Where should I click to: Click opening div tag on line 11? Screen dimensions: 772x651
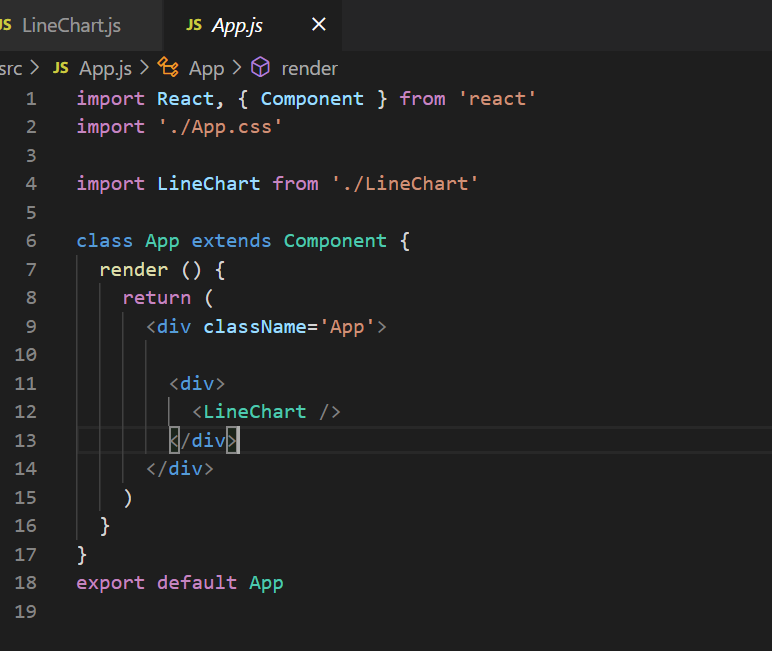[197, 384]
